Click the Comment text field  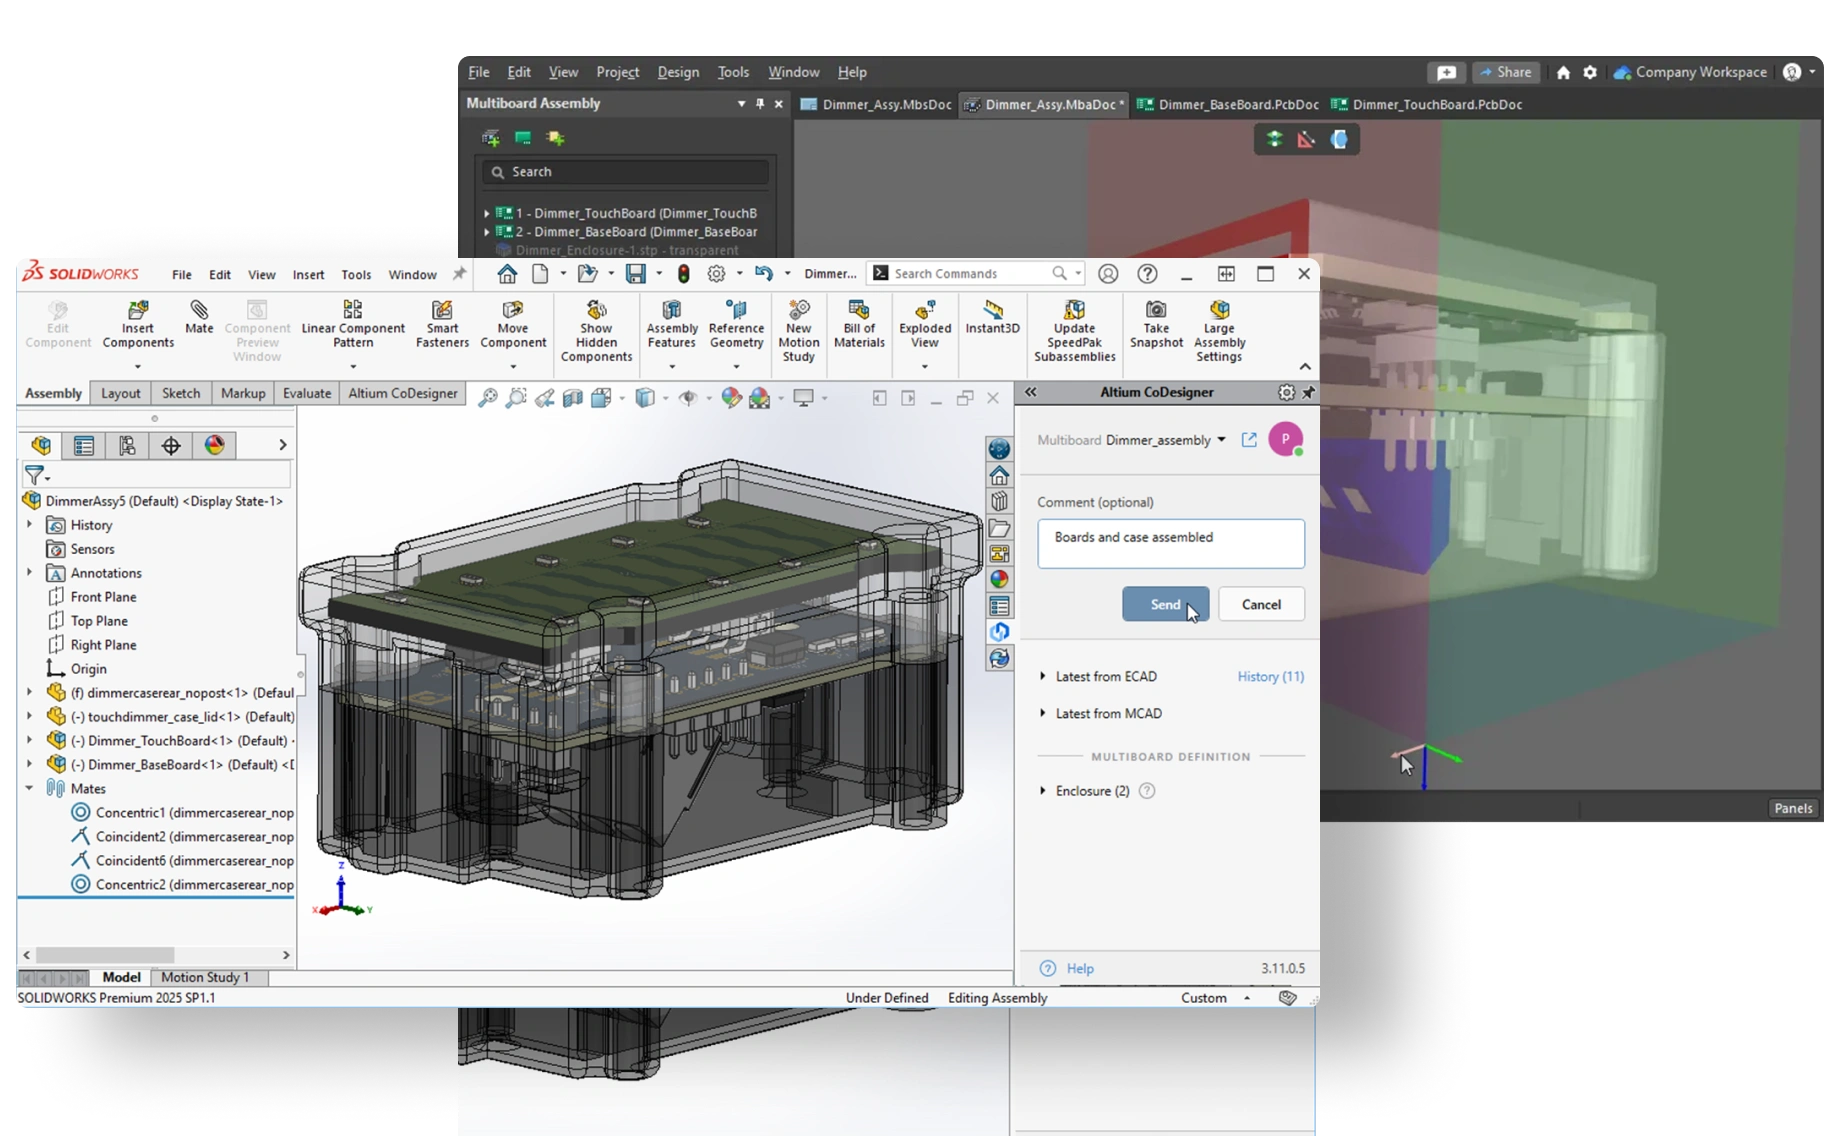click(1170, 544)
